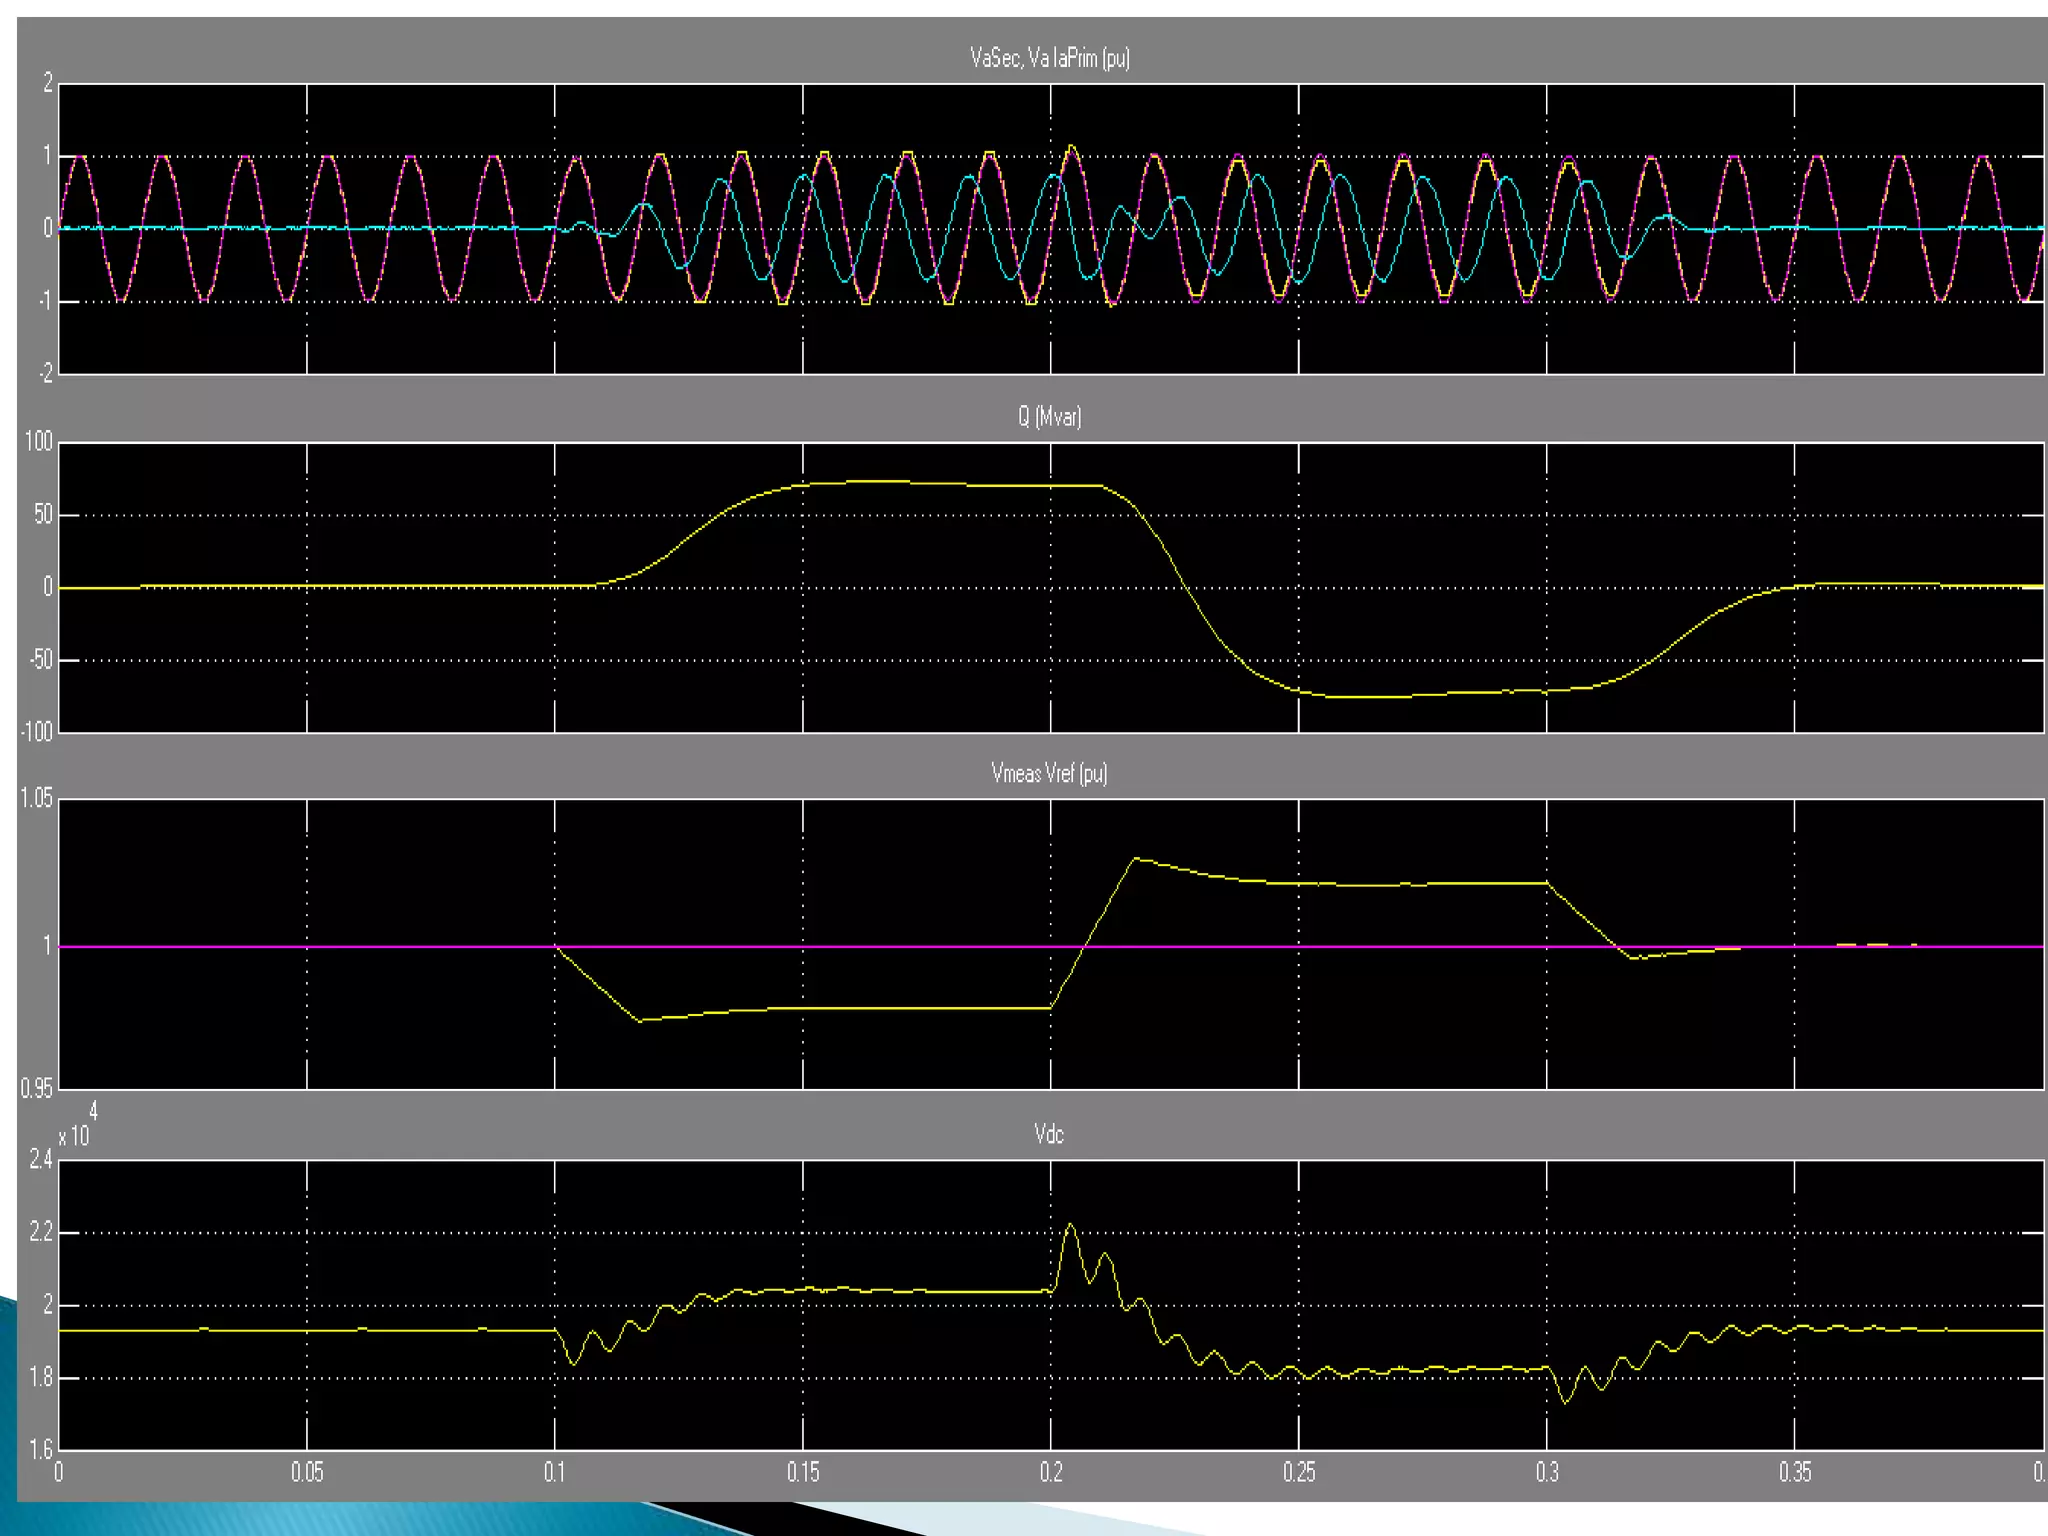
Task: Click the 100 label on Q axis
Action: [38, 442]
